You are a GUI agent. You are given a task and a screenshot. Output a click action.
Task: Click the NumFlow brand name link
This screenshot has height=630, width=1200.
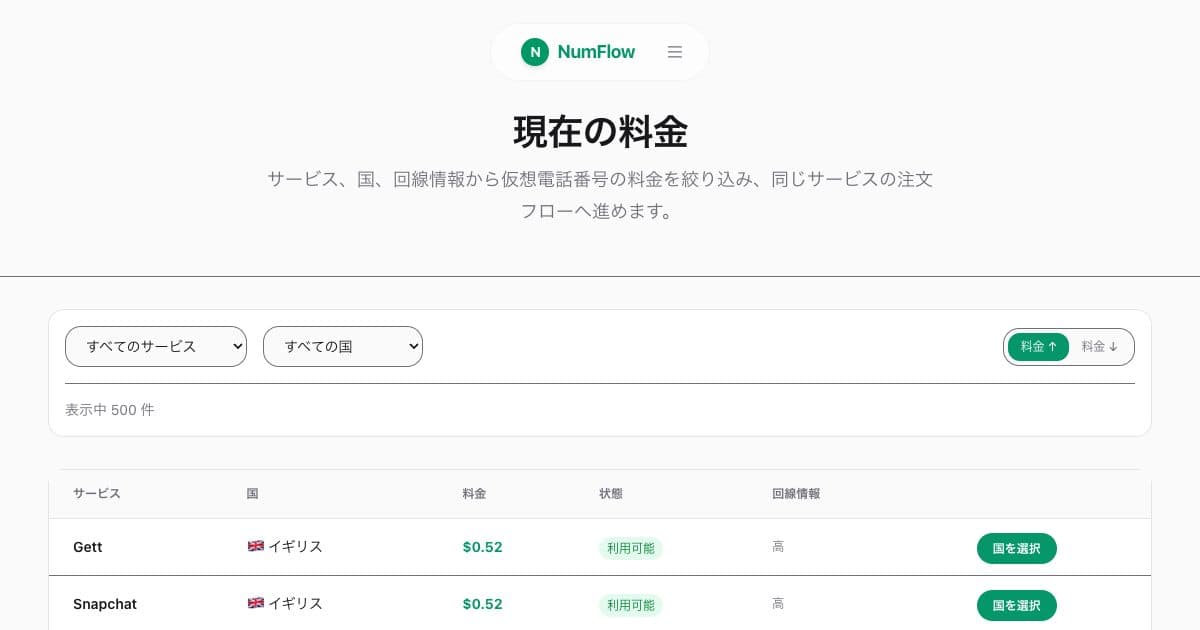596,52
